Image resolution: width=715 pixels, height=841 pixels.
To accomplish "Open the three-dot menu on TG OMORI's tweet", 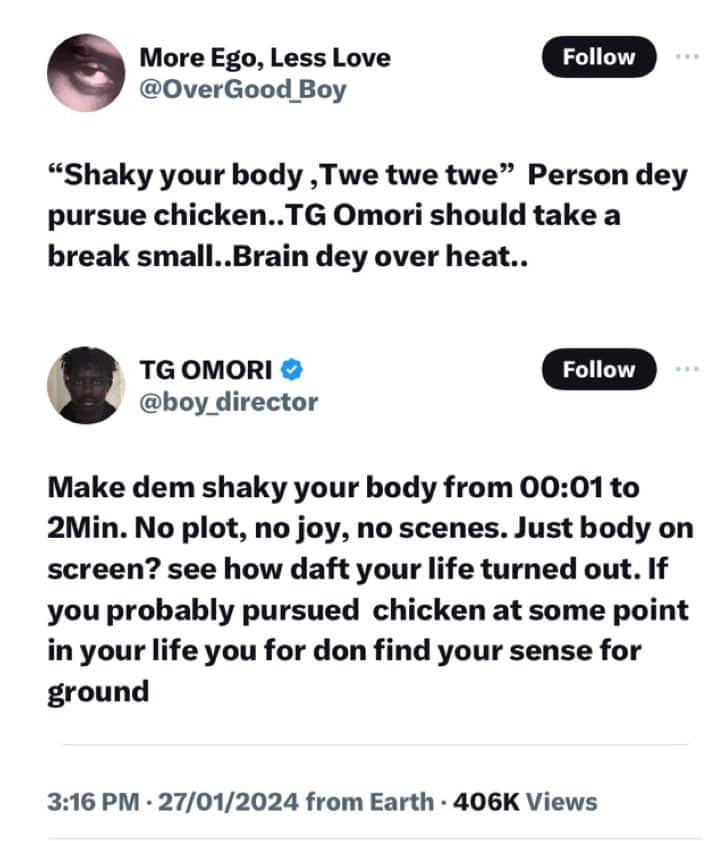I will click(x=686, y=369).
